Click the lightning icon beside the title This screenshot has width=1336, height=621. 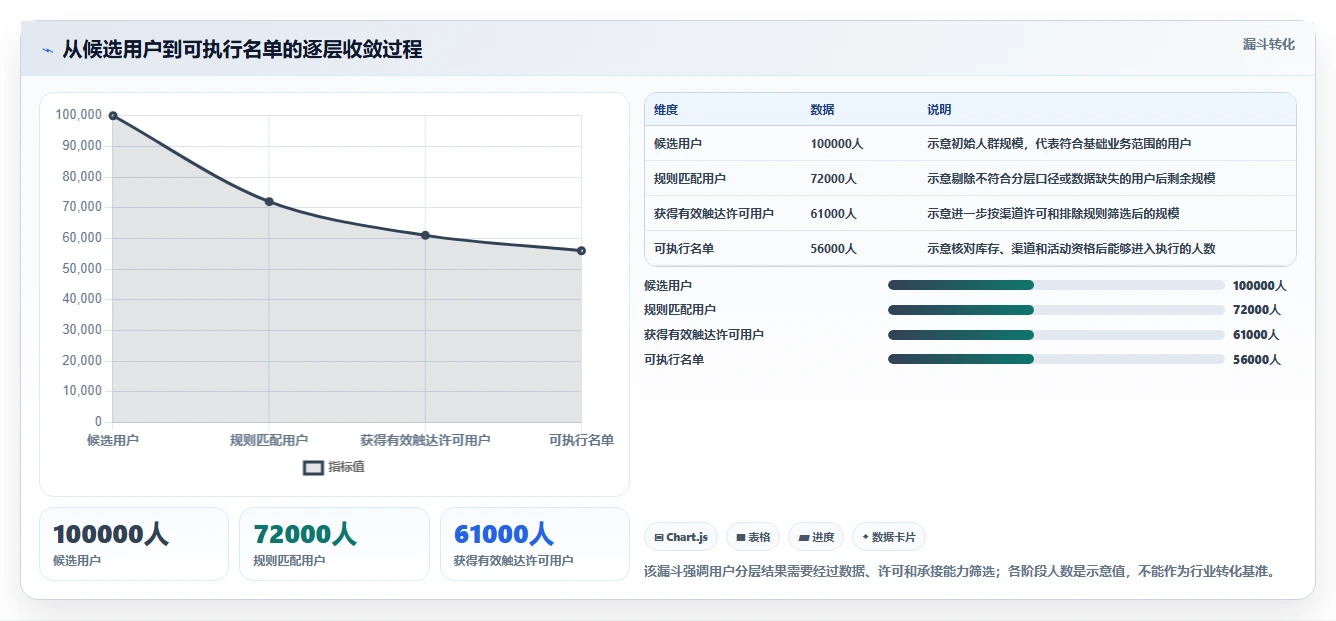(x=48, y=50)
